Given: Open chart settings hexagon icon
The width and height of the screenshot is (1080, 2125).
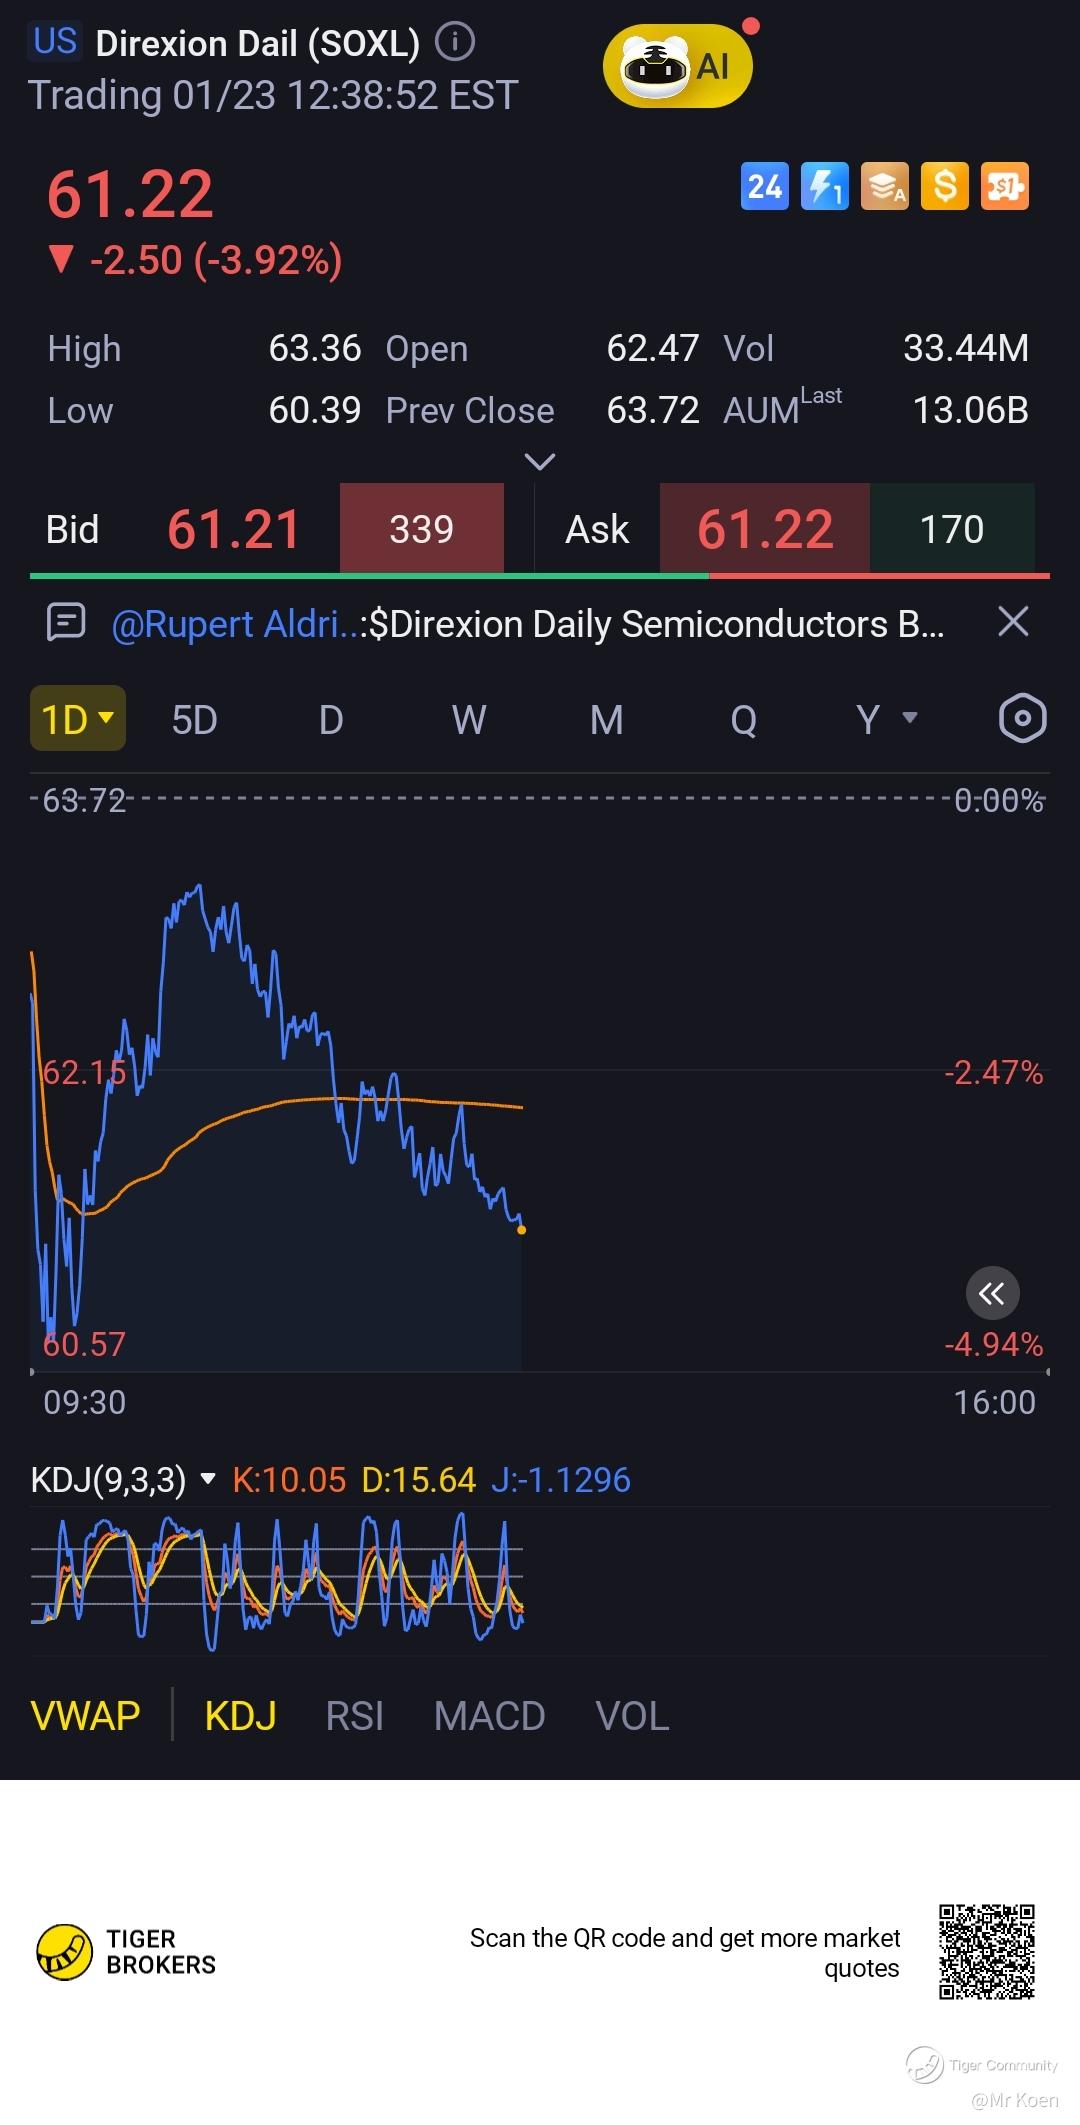Looking at the screenshot, I should [1022, 718].
